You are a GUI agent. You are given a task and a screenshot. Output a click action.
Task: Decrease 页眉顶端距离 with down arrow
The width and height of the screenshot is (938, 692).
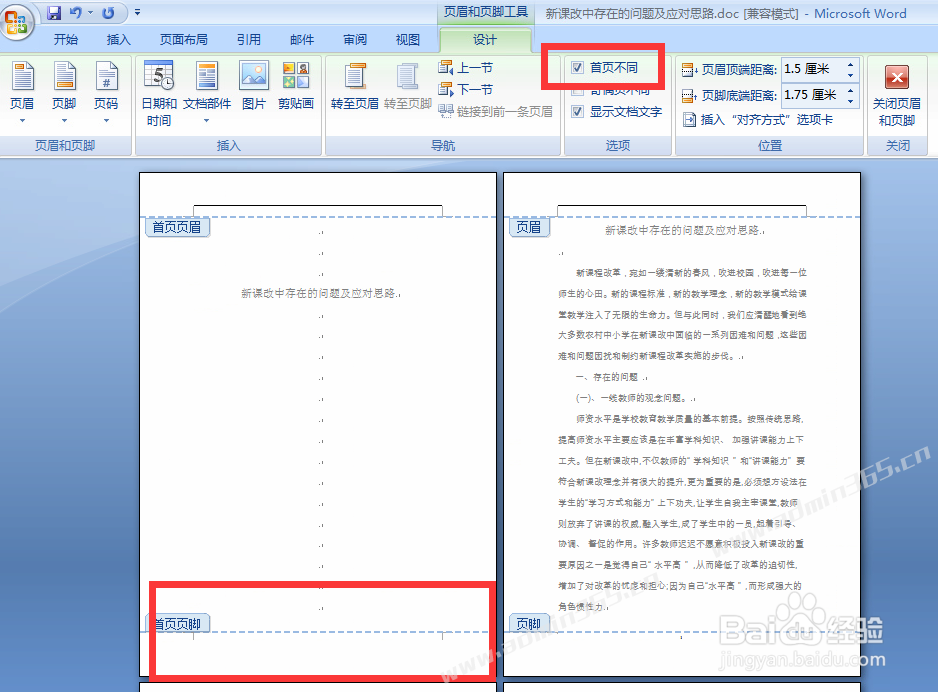coord(850,75)
